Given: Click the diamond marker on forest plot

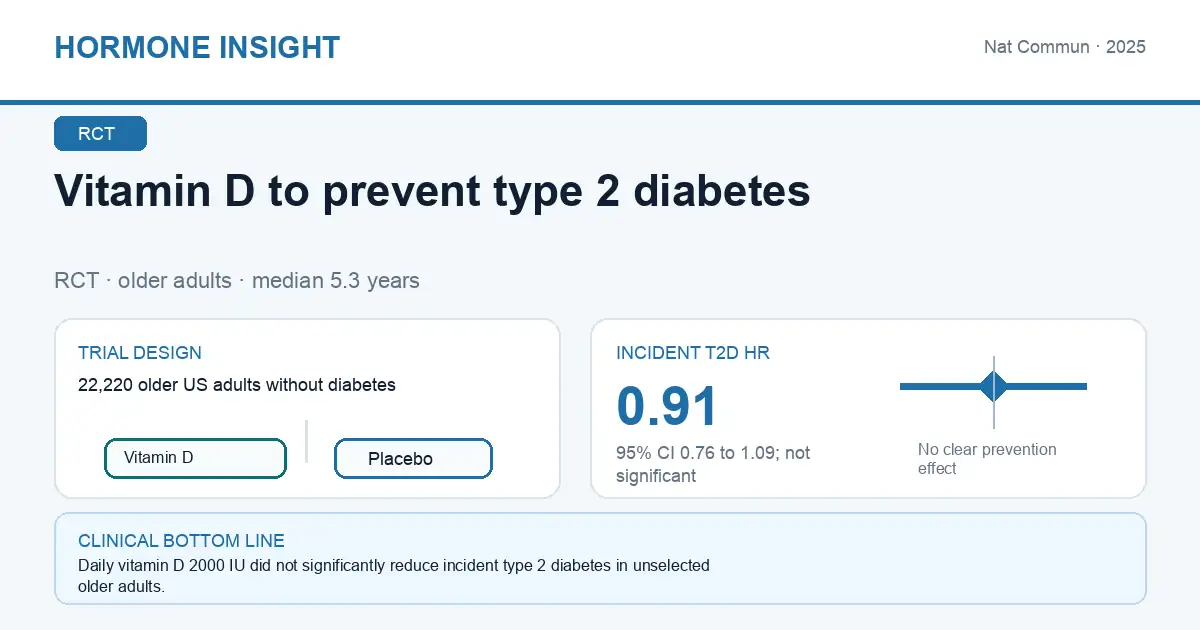Looking at the screenshot, I should click(x=994, y=386).
